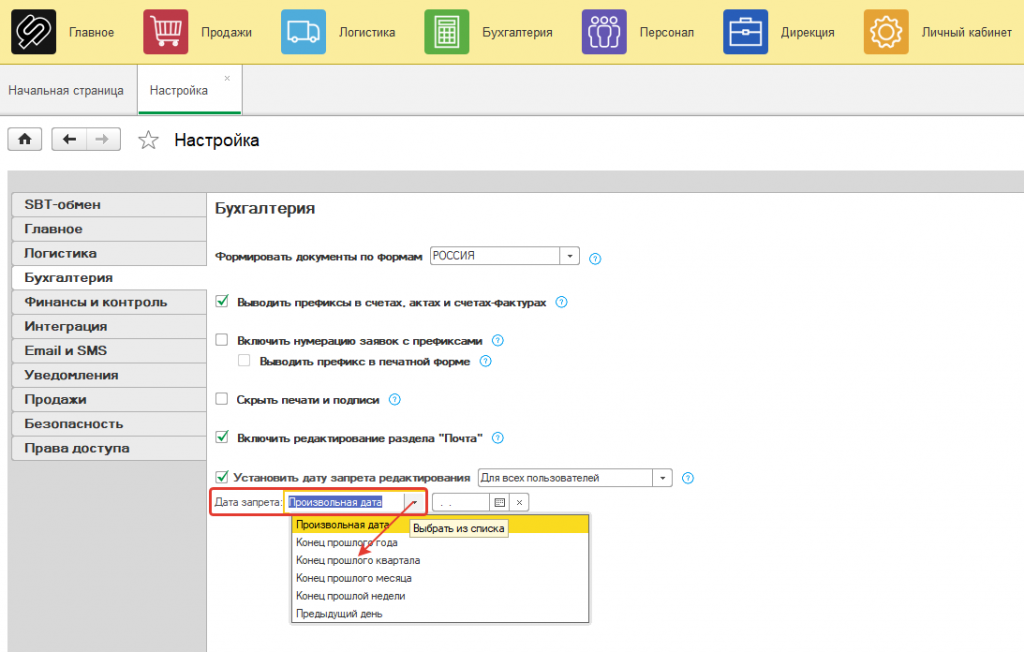Open the calendar picker for date field
Screen dimensions: 1024x652
tap(500, 502)
